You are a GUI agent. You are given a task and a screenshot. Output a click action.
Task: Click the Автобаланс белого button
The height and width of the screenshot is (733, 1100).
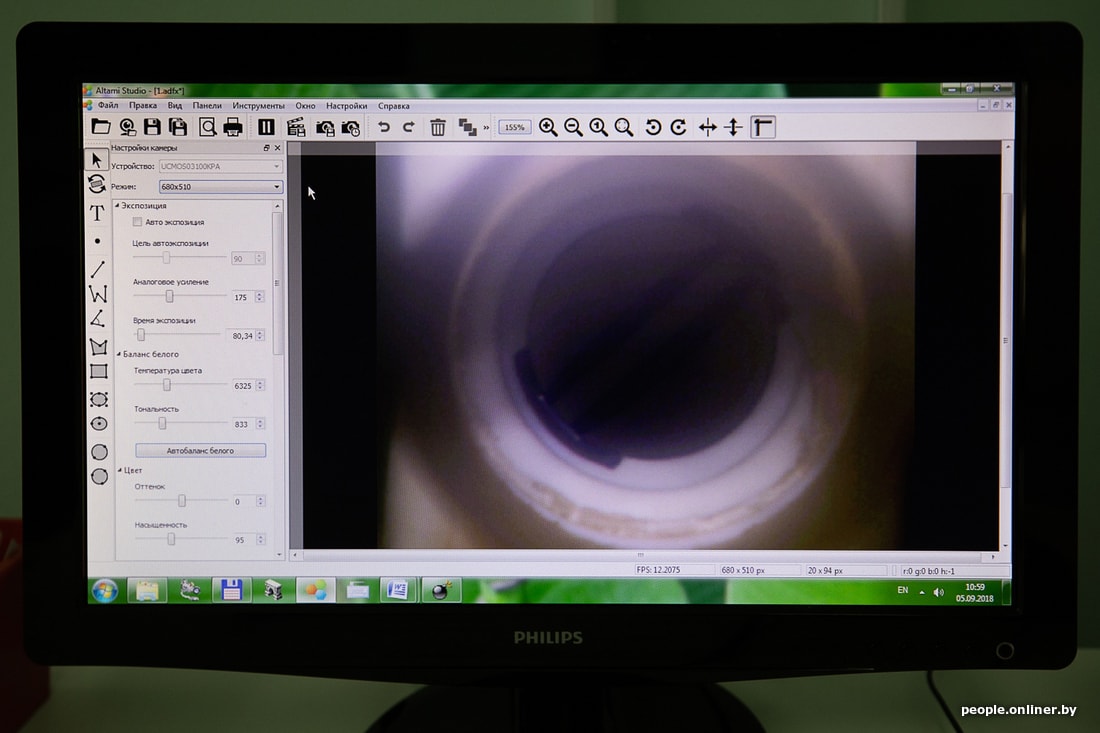[x=200, y=451]
